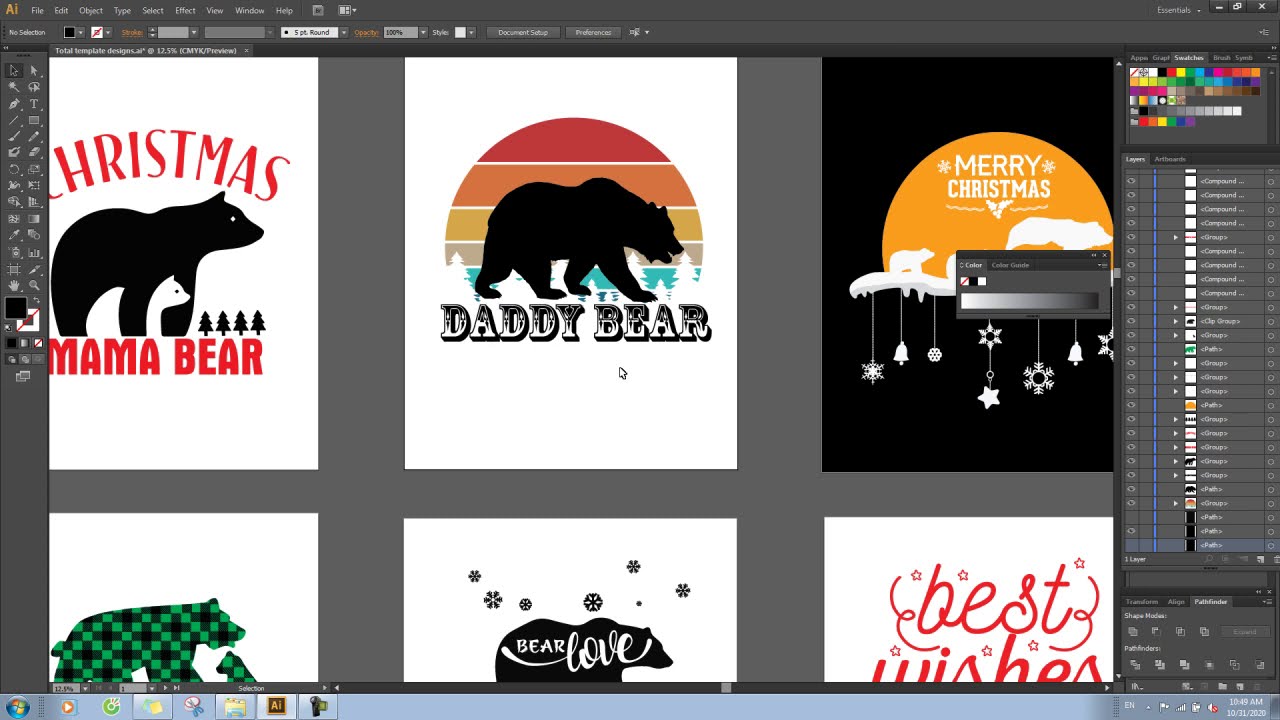Change Screen Mode in the toolbox
The height and width of the screenshot is (720, 1280).
coord(23,376)
